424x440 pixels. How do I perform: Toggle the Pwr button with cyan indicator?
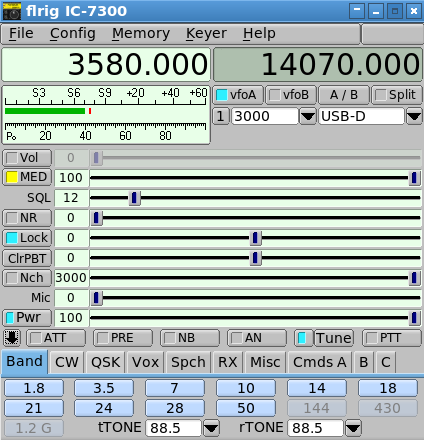(x=27, y=318)
